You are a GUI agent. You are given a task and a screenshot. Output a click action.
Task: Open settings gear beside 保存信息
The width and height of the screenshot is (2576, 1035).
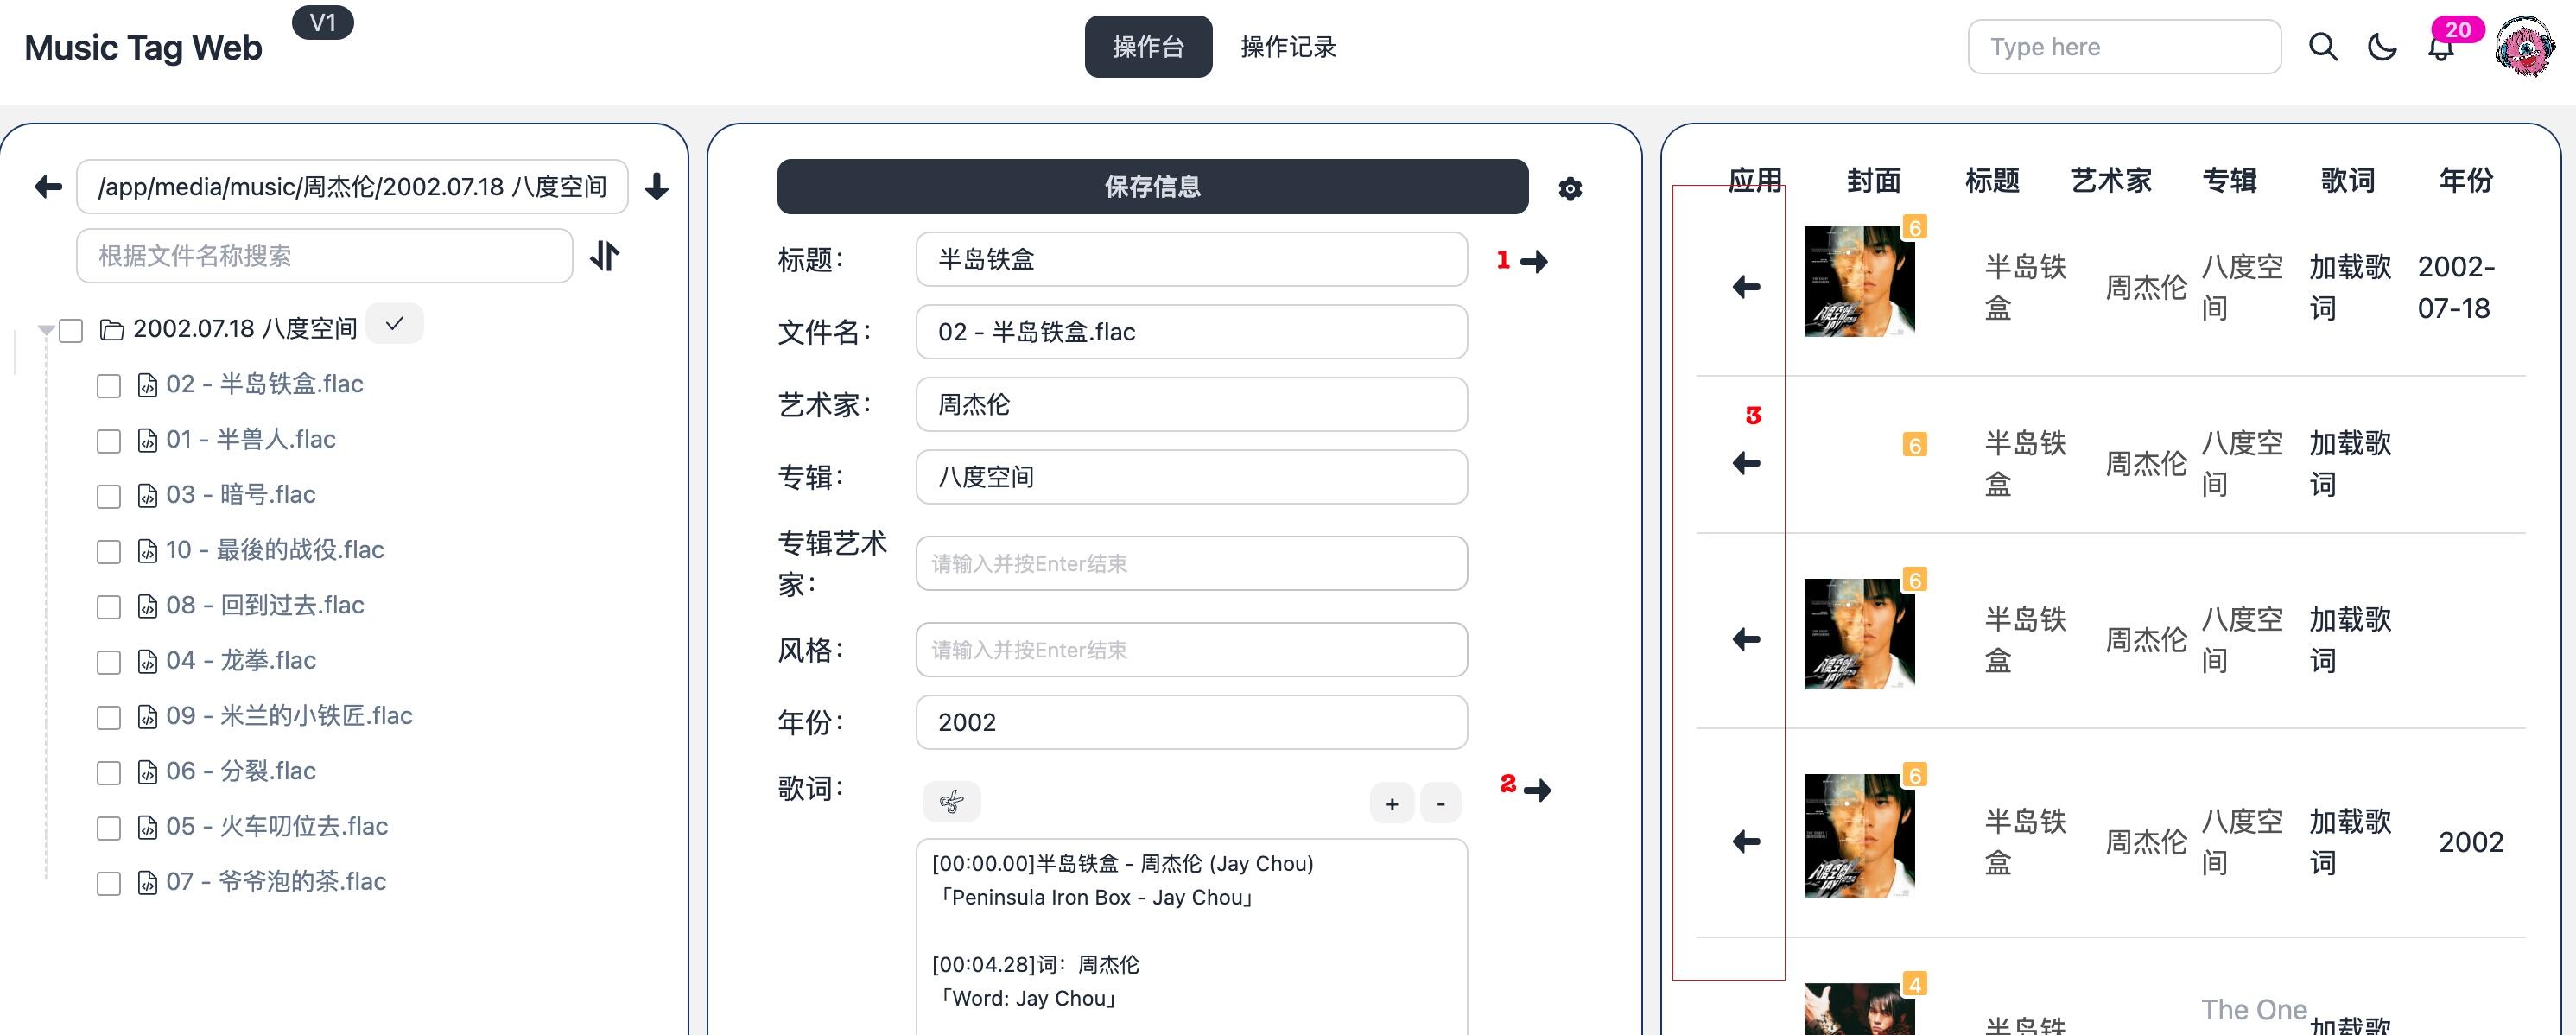click(1570, 188)
